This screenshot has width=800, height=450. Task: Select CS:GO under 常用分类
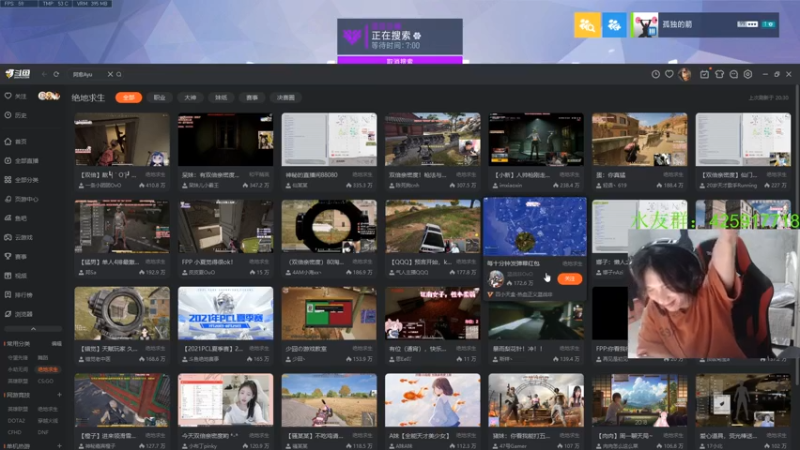(x=45, y=381)
